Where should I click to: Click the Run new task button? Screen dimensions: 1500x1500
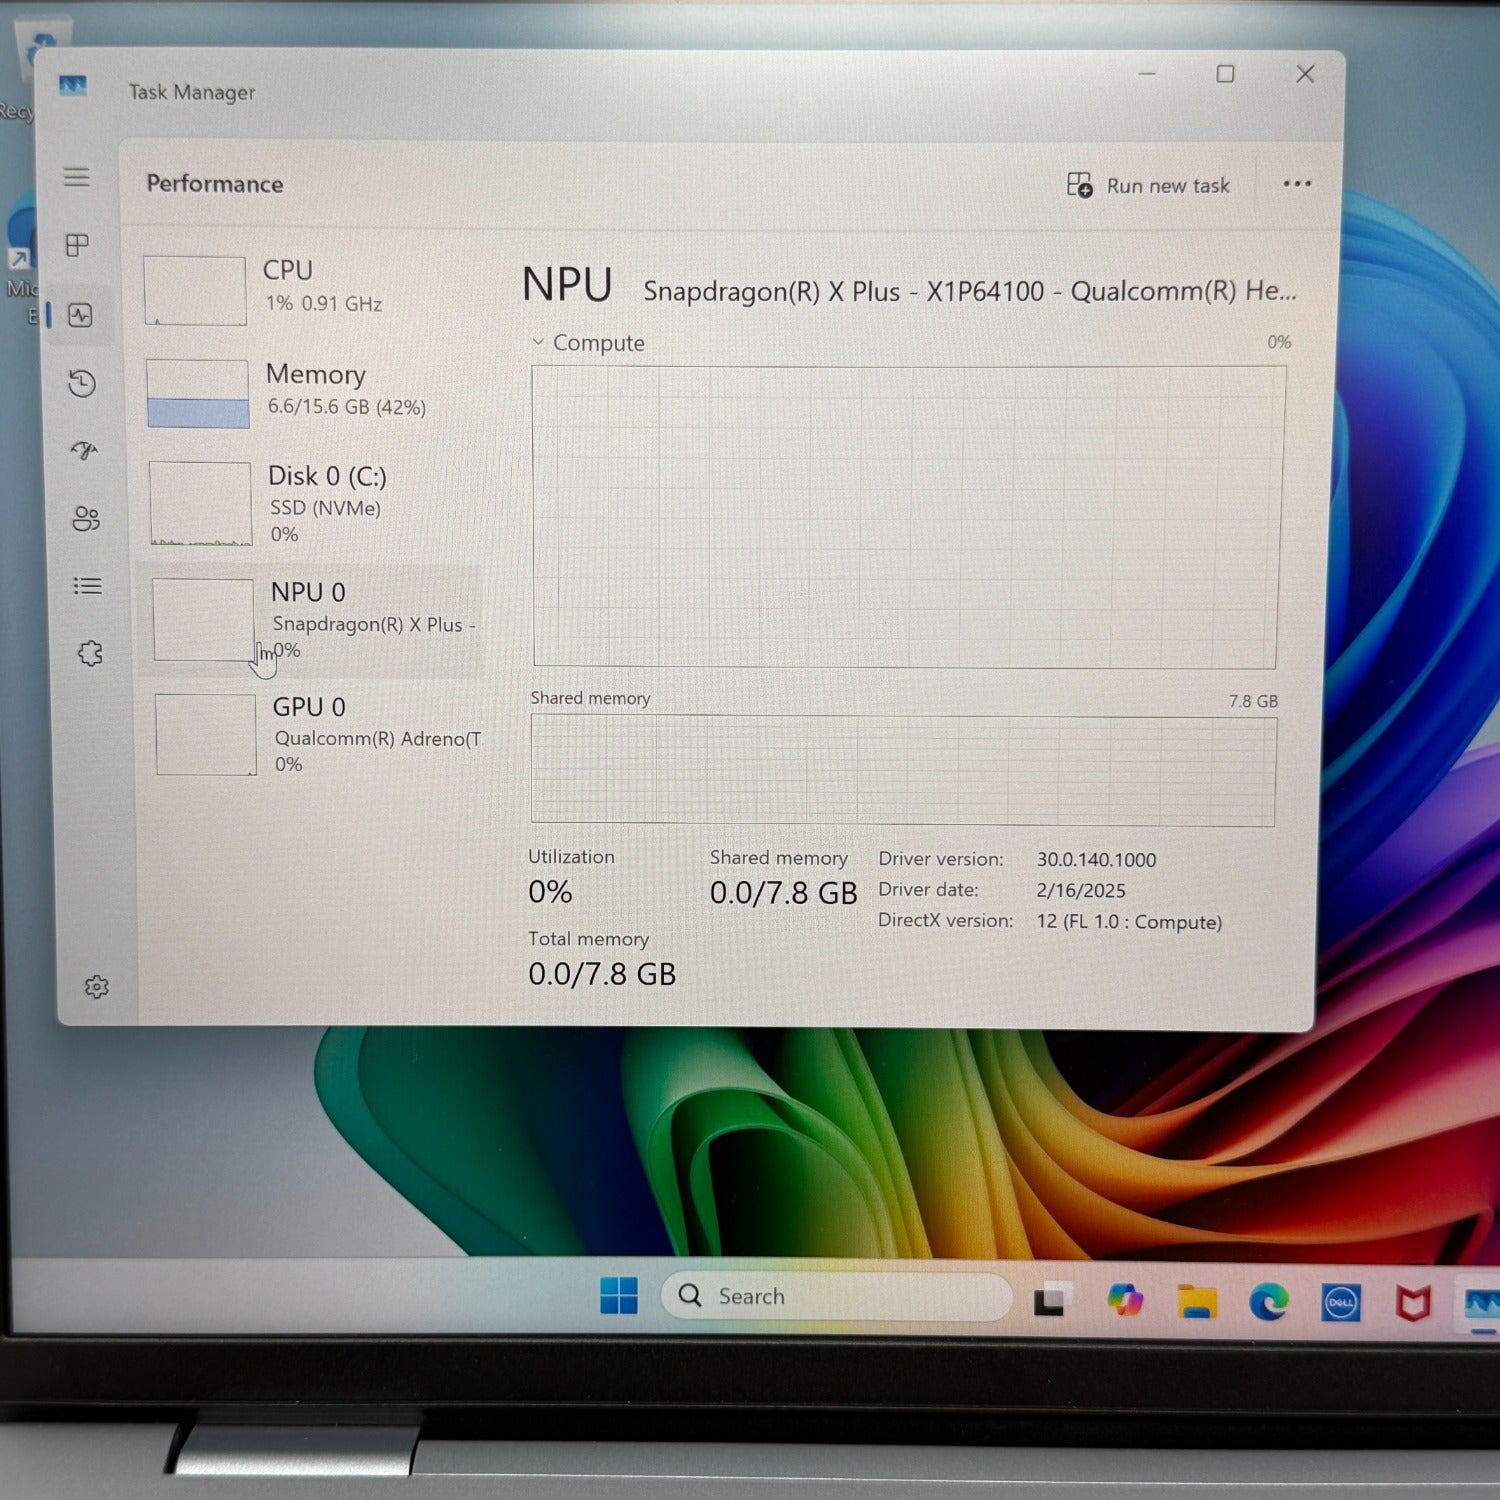tap(1148, 185)
